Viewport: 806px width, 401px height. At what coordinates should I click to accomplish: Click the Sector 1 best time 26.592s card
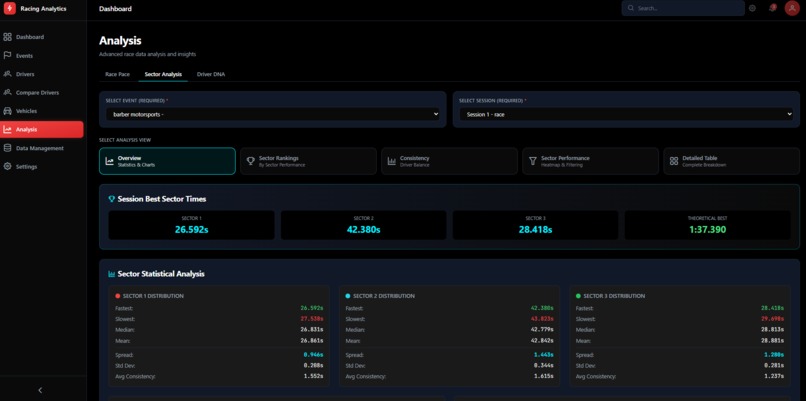click(x=191, y=225)
